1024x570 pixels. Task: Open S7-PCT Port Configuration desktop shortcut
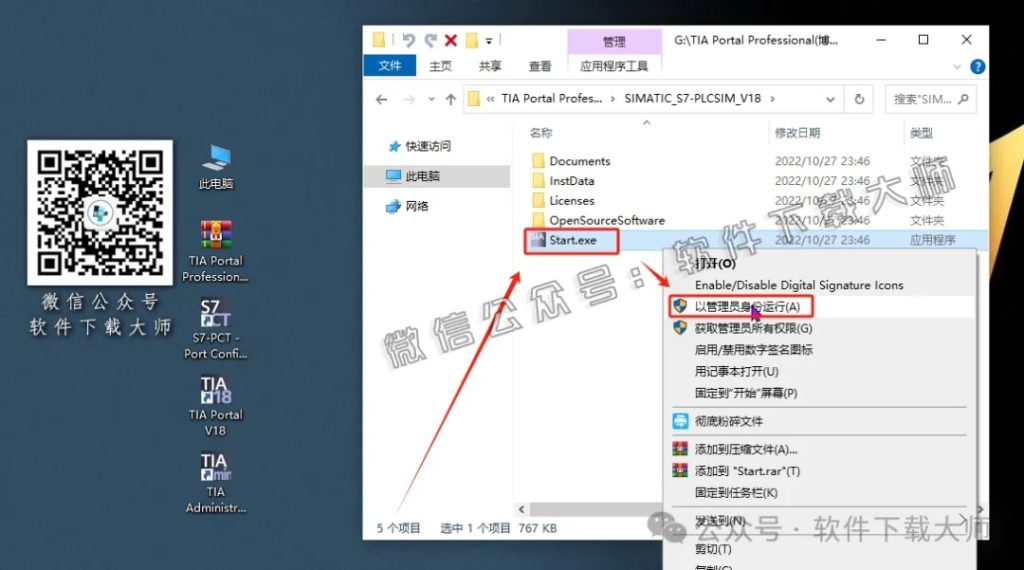click(216, 329)
